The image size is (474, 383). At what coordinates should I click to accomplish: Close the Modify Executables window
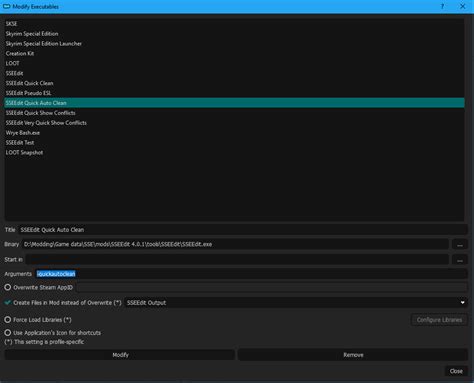click(x=463, y=6)
